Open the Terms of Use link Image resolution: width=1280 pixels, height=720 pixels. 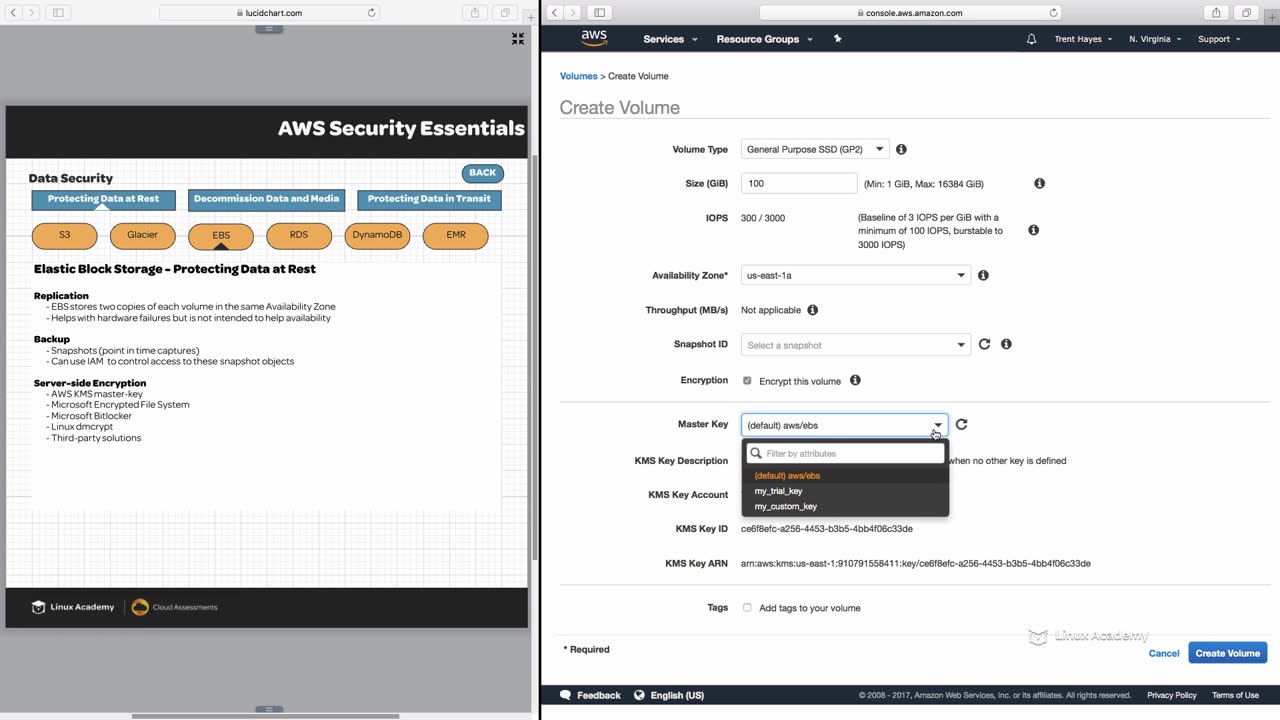coord(1235,695)
